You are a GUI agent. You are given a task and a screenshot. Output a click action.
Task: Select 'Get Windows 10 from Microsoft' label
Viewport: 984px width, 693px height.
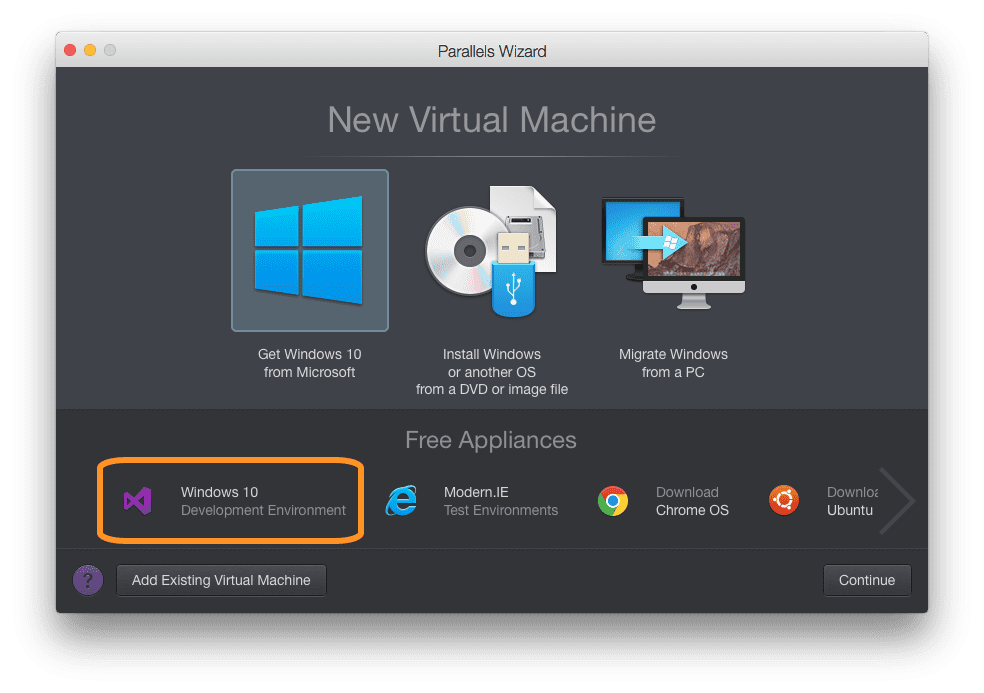point(309,363)
